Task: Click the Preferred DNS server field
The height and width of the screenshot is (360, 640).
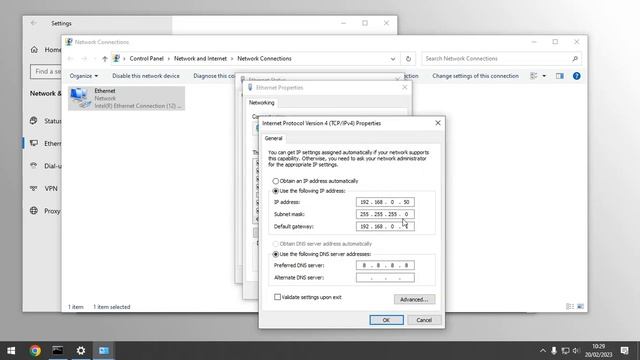Action: (385, 265)
